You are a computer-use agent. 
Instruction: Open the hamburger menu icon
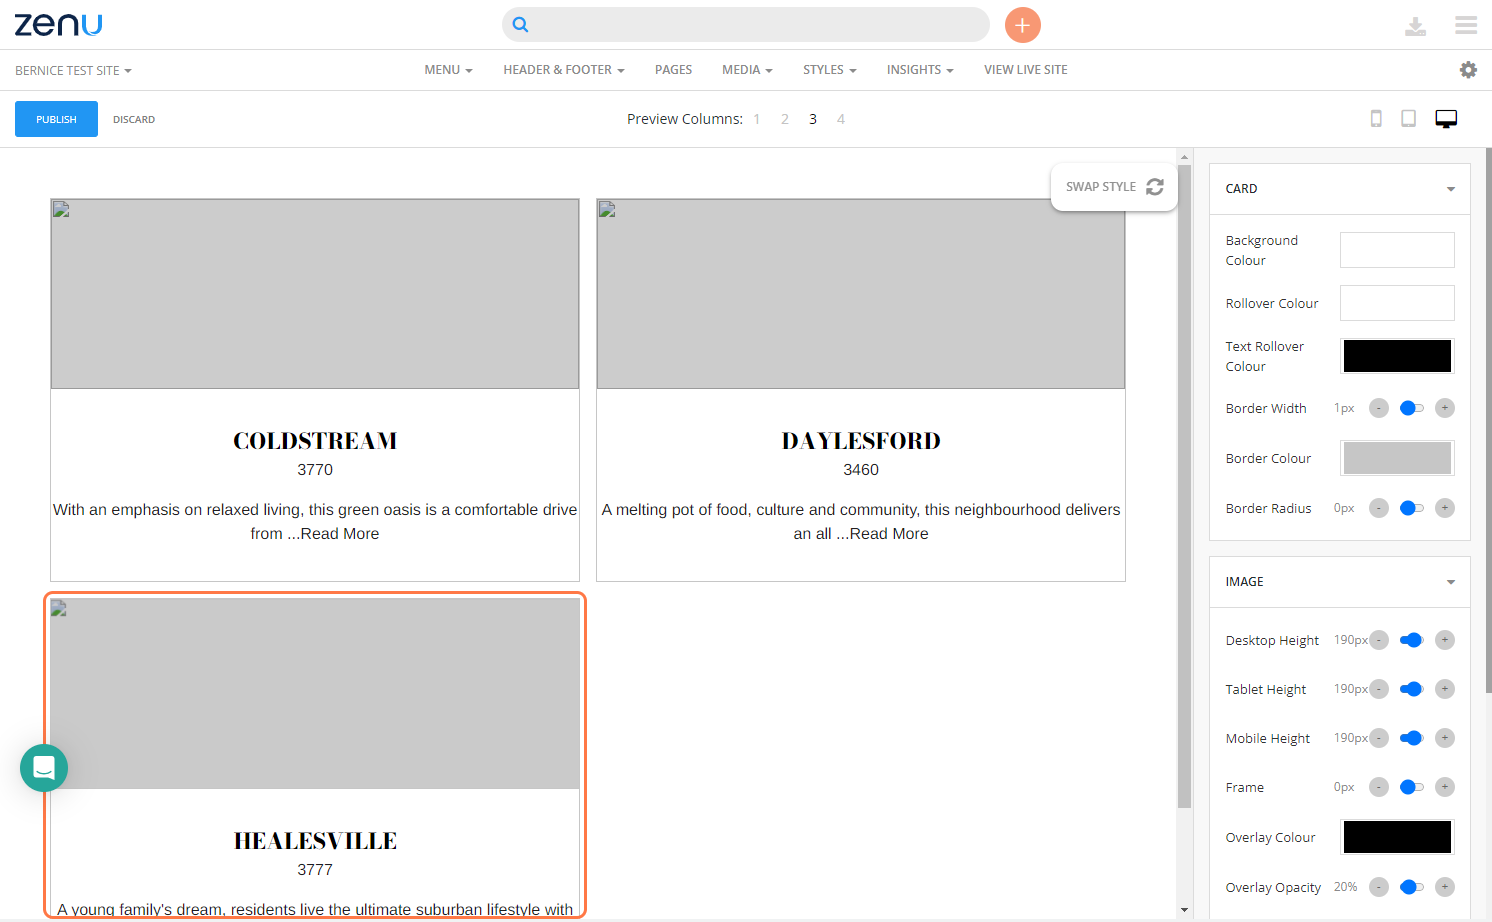click(x=1466, y=25)
